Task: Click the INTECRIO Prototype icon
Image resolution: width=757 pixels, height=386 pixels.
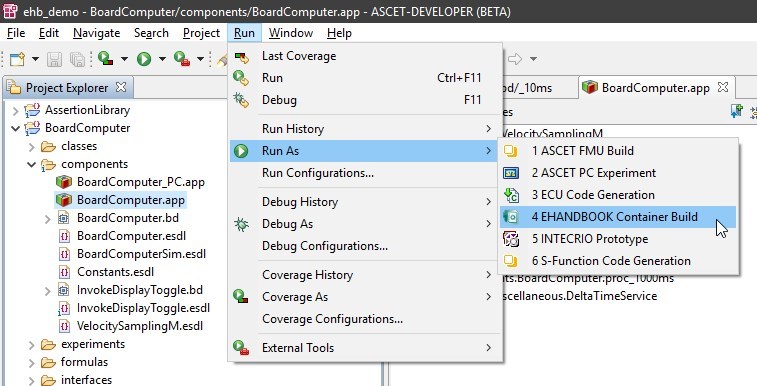Action: (511, 239)
